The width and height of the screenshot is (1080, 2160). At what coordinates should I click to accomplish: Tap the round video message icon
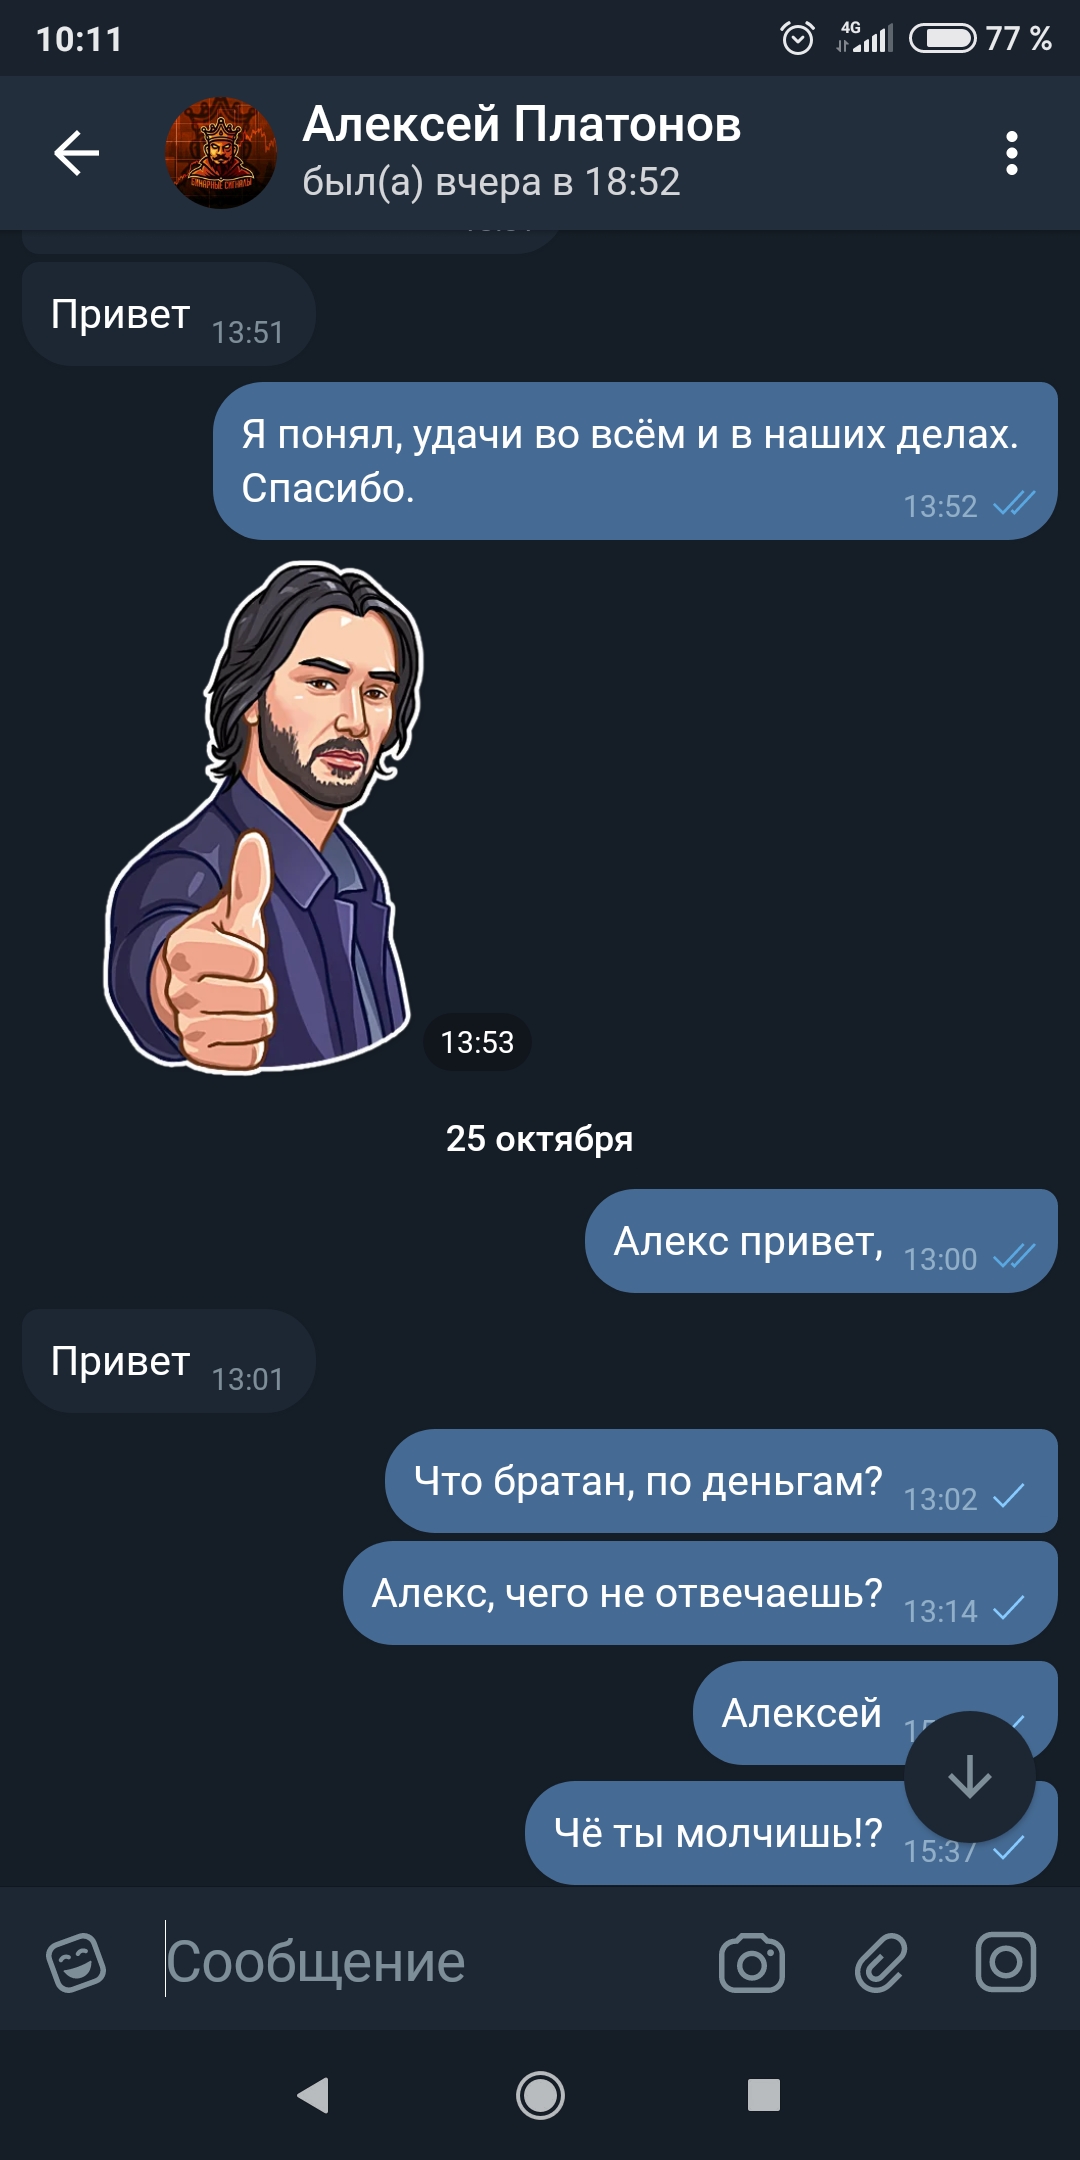click(x=1006, y=1962)
